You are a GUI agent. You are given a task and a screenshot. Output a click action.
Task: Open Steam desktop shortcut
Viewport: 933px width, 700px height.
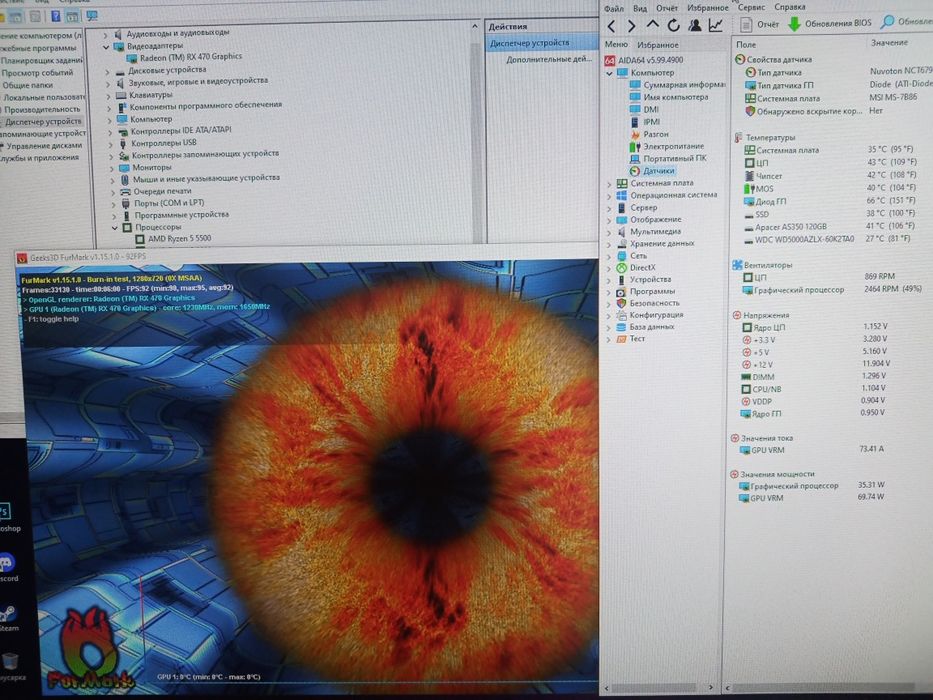[8, 618]
